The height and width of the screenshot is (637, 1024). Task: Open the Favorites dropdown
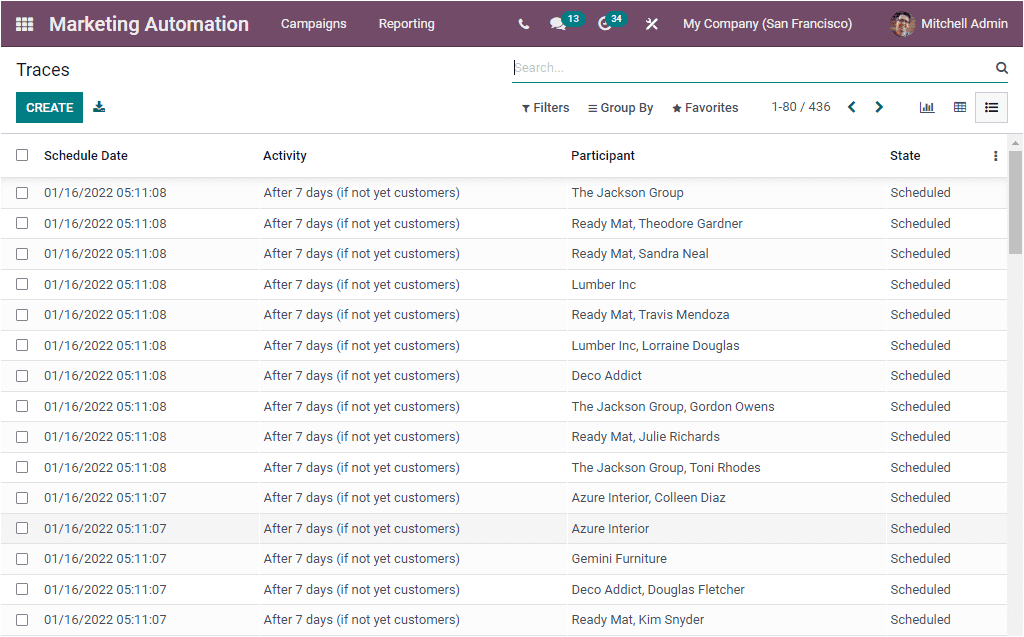(x=704, y=107)
